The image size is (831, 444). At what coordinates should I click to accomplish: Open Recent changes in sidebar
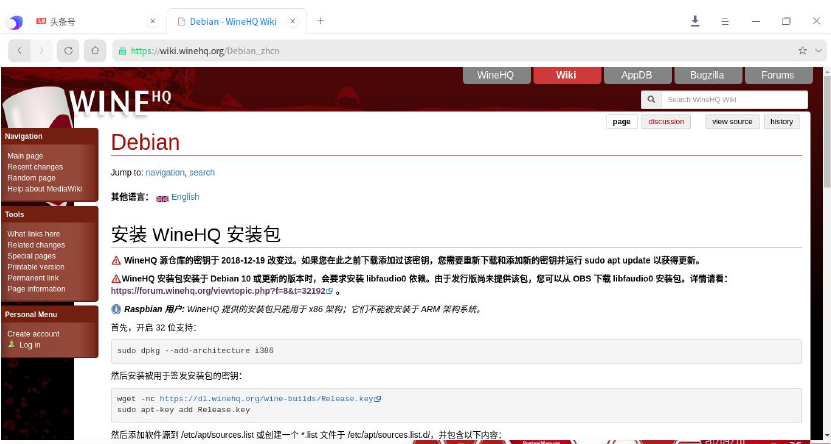click(x=35, y=167)
